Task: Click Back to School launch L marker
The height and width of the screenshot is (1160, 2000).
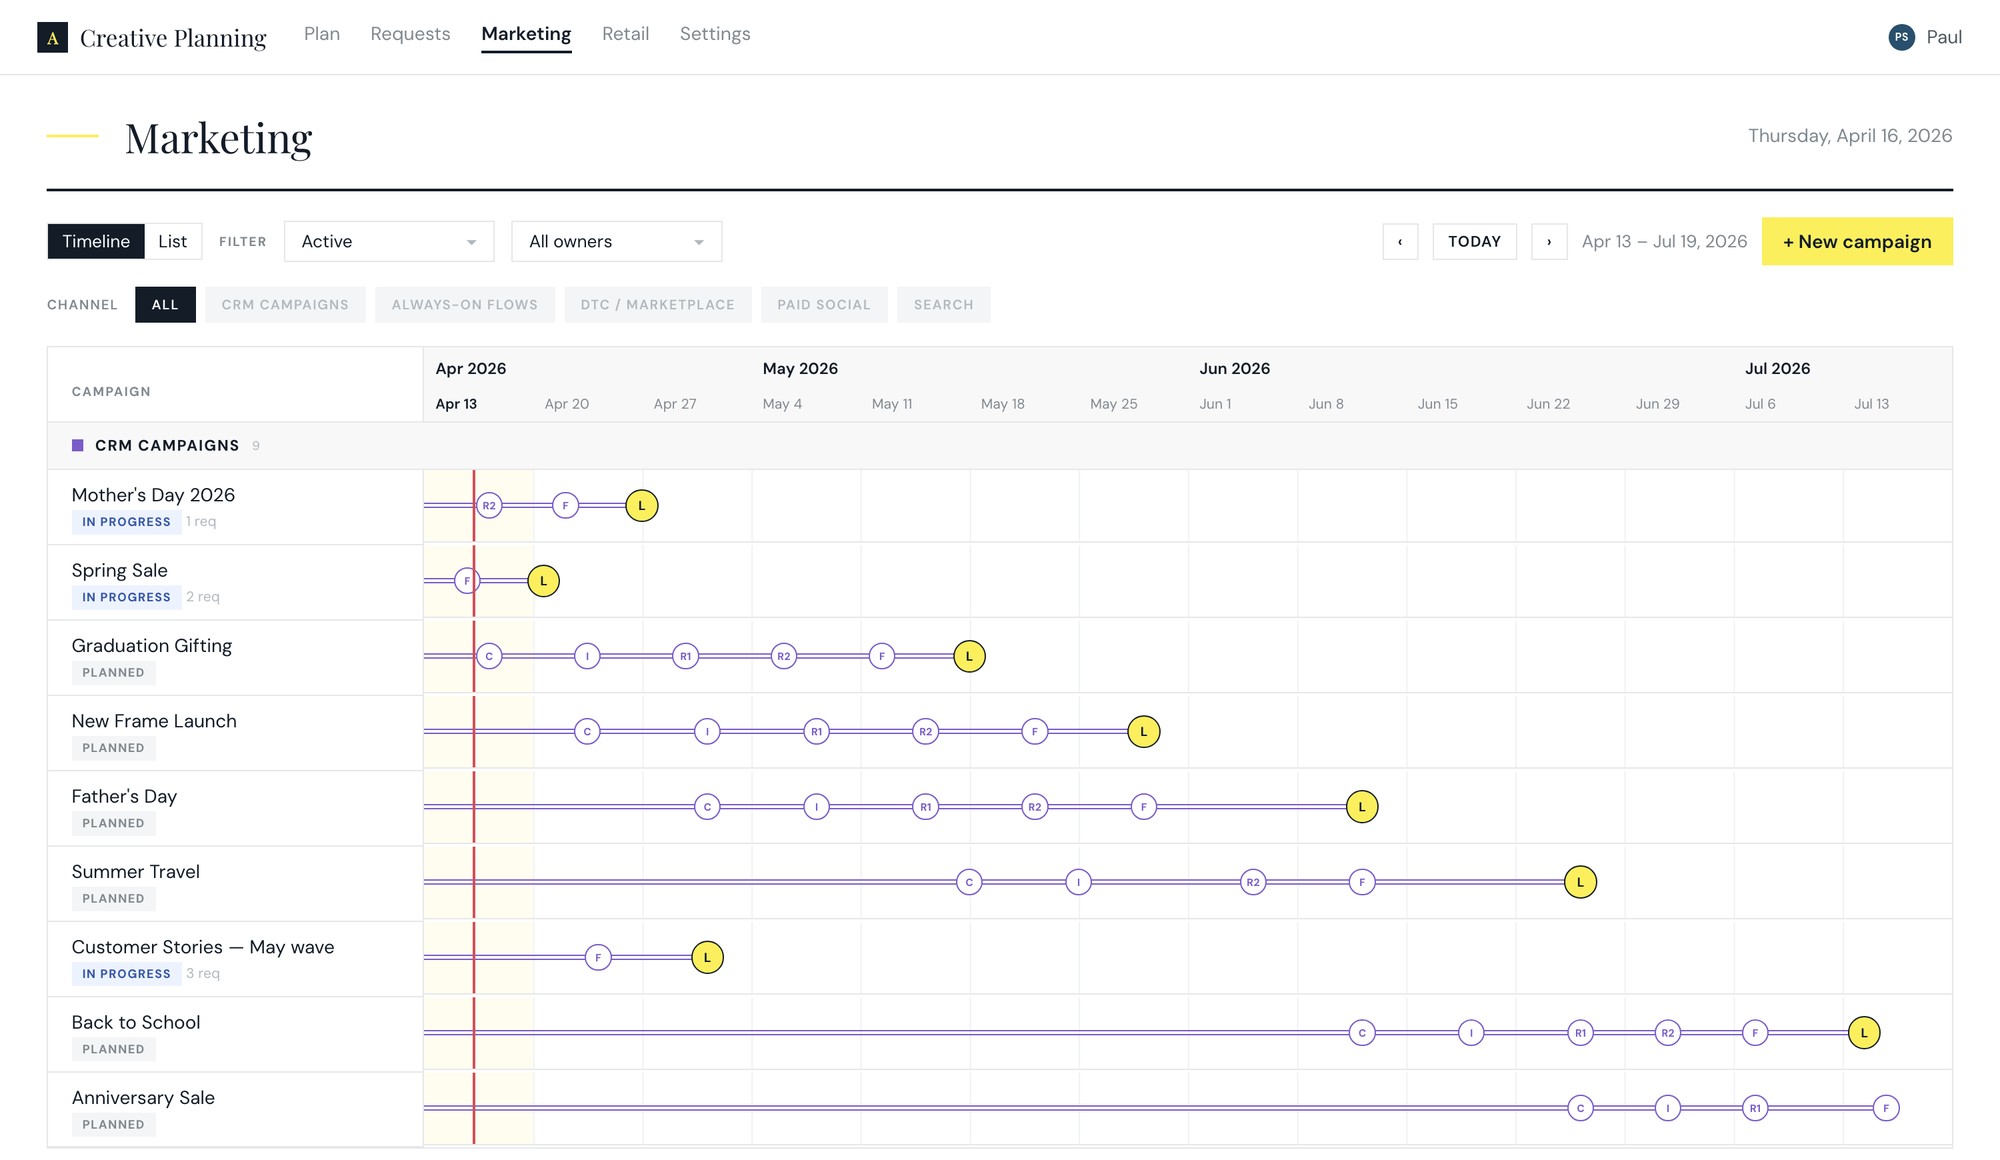Action: pyautogui.click(x=1864, y=1033)
